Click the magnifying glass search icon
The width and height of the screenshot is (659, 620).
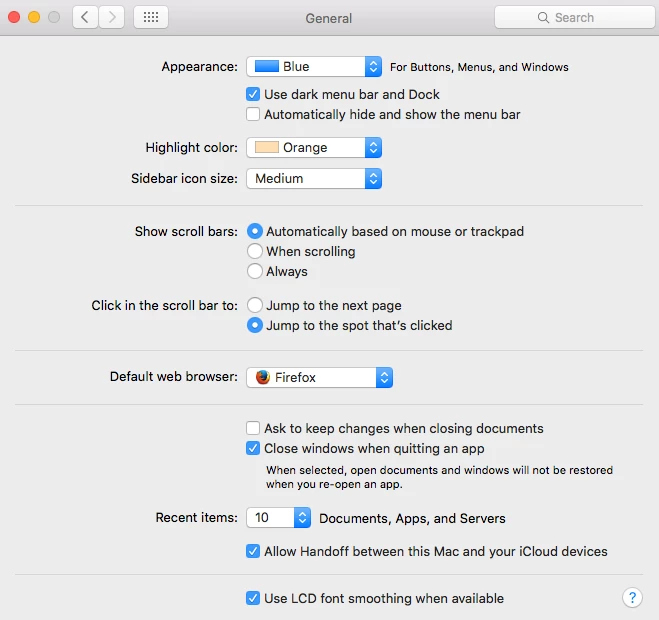(543, 18)
